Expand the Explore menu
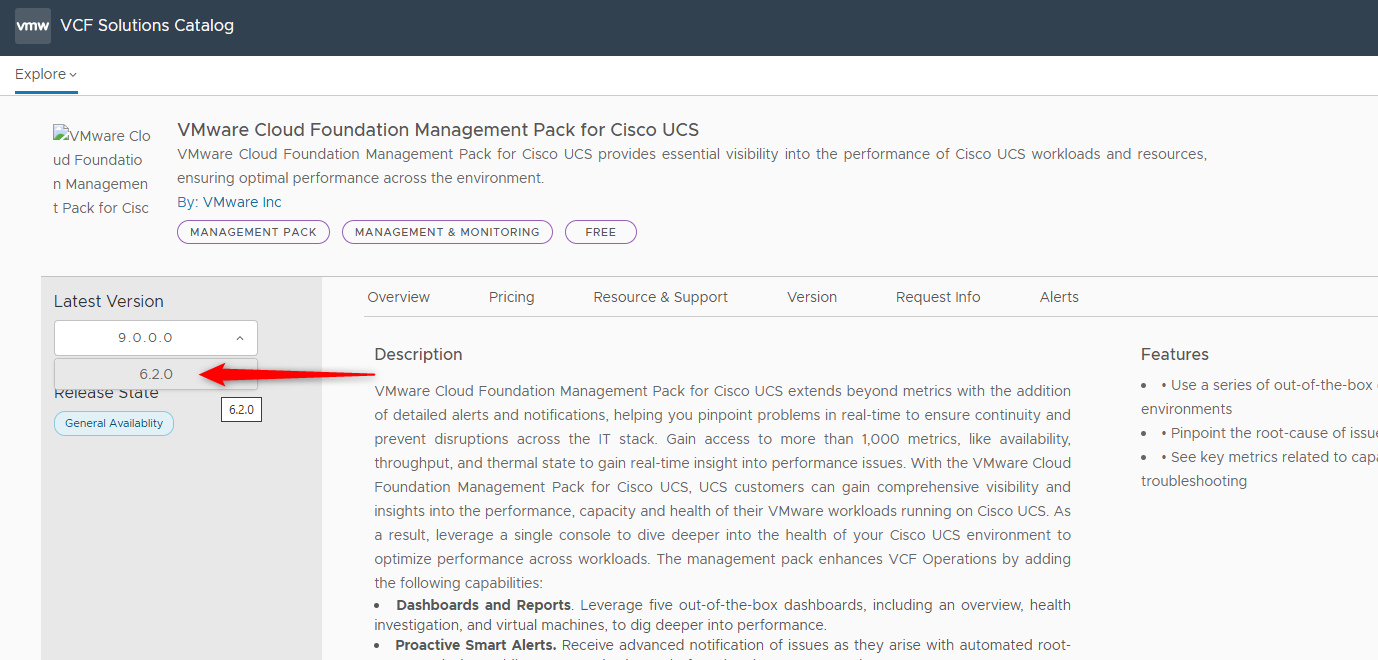The width and height of the screenshot is (1378, 660). click(46, 75)
